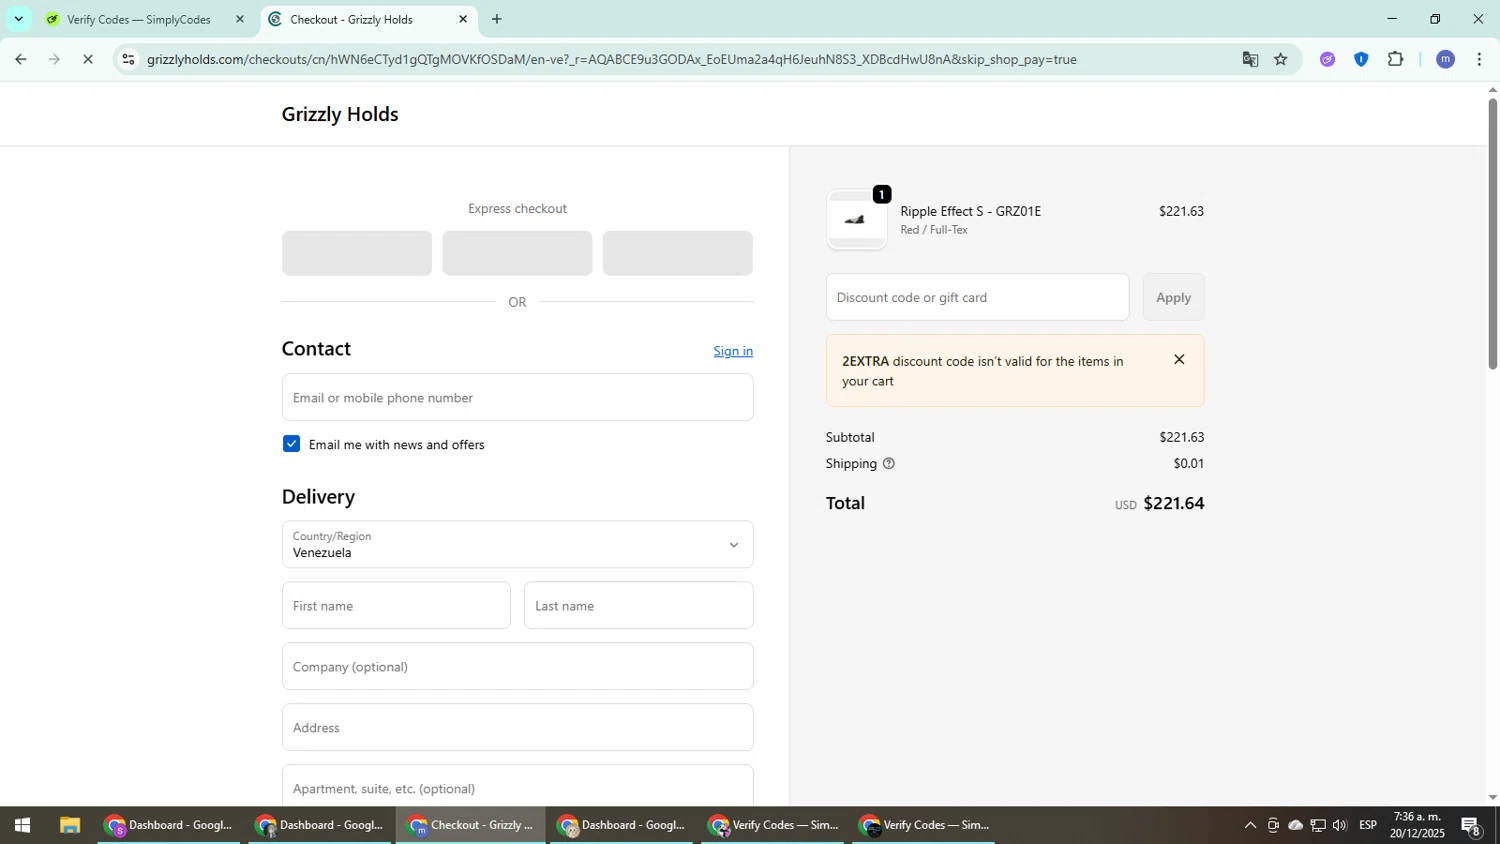Focus the First name field
Screen dimensions: 1500x844
coord(396,605)
